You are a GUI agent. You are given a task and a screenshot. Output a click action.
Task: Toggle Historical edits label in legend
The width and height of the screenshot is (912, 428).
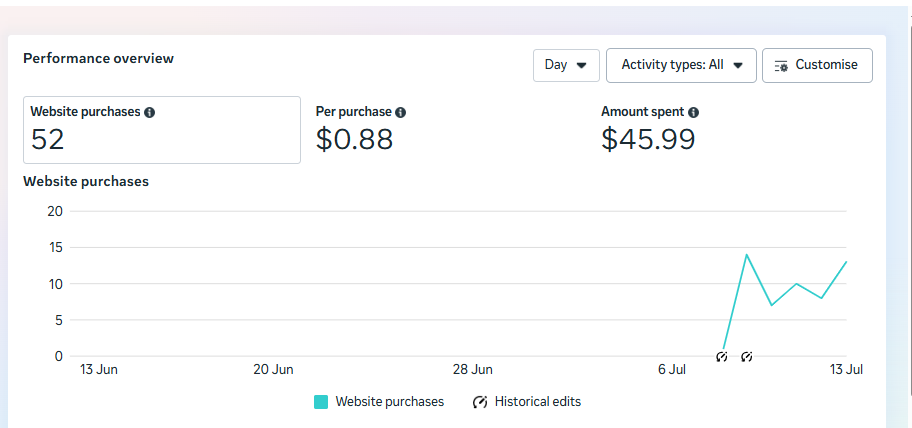pyautogui.click(x=537, y=402)
